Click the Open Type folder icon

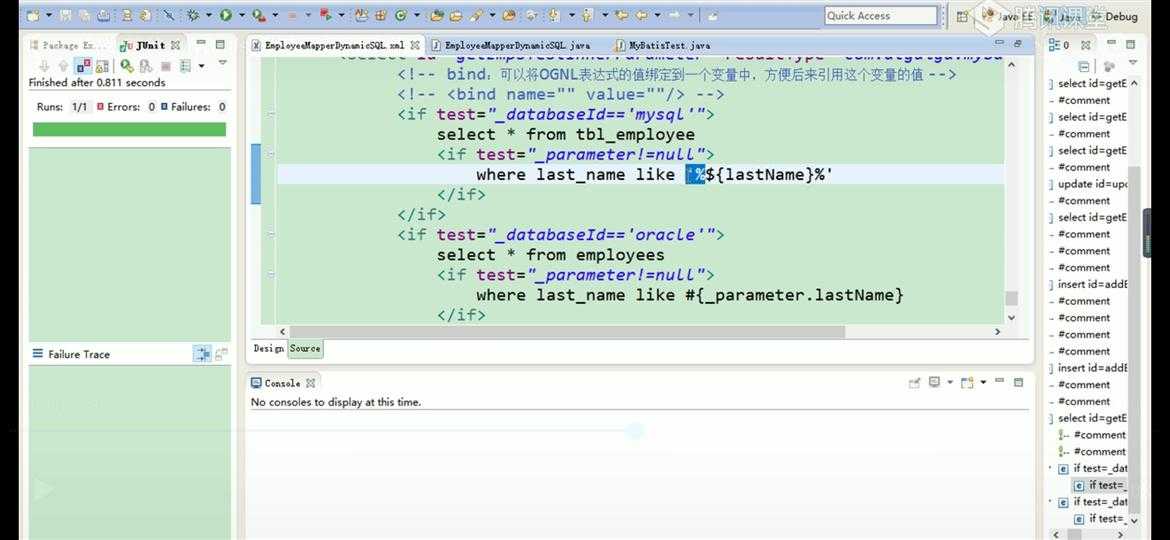[x=436, y=15]
